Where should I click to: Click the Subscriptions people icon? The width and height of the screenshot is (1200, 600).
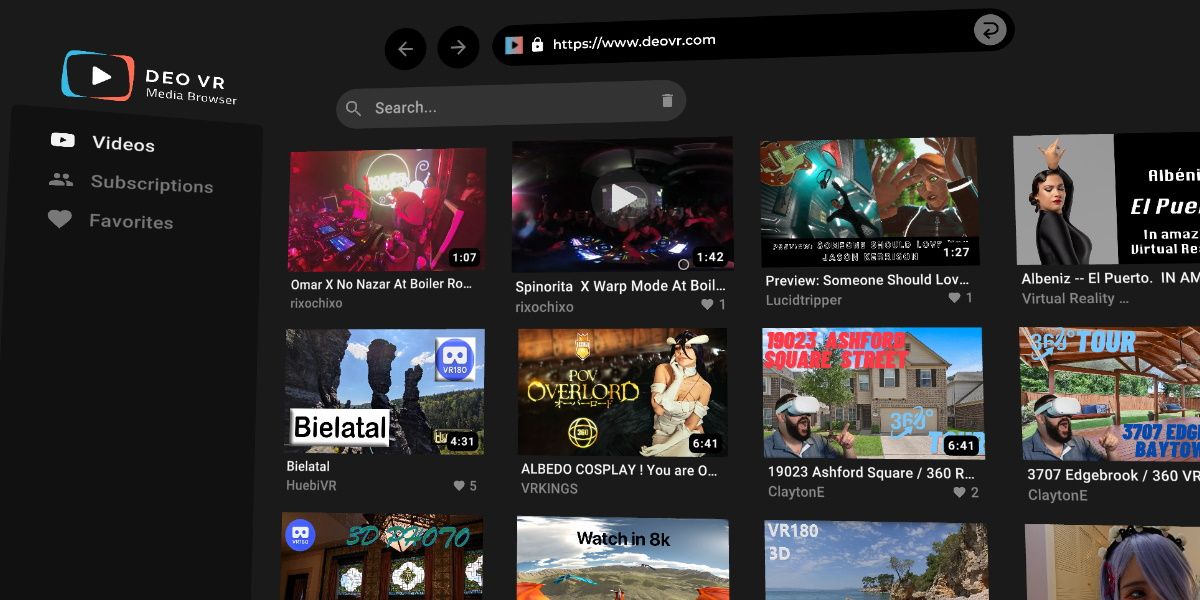click(61, 180)
